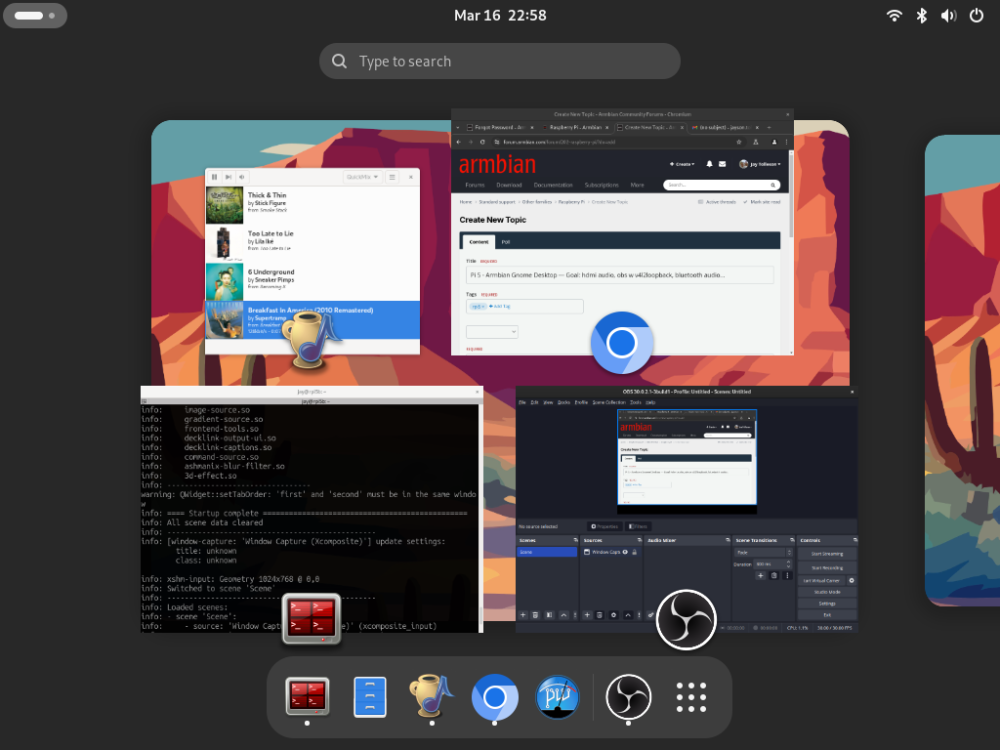Switch to the Forgot Password Chromium tab
Image resolution: width=1000 pixels, height=750 pixels.
pyautogui.click(x=501, y=128)
